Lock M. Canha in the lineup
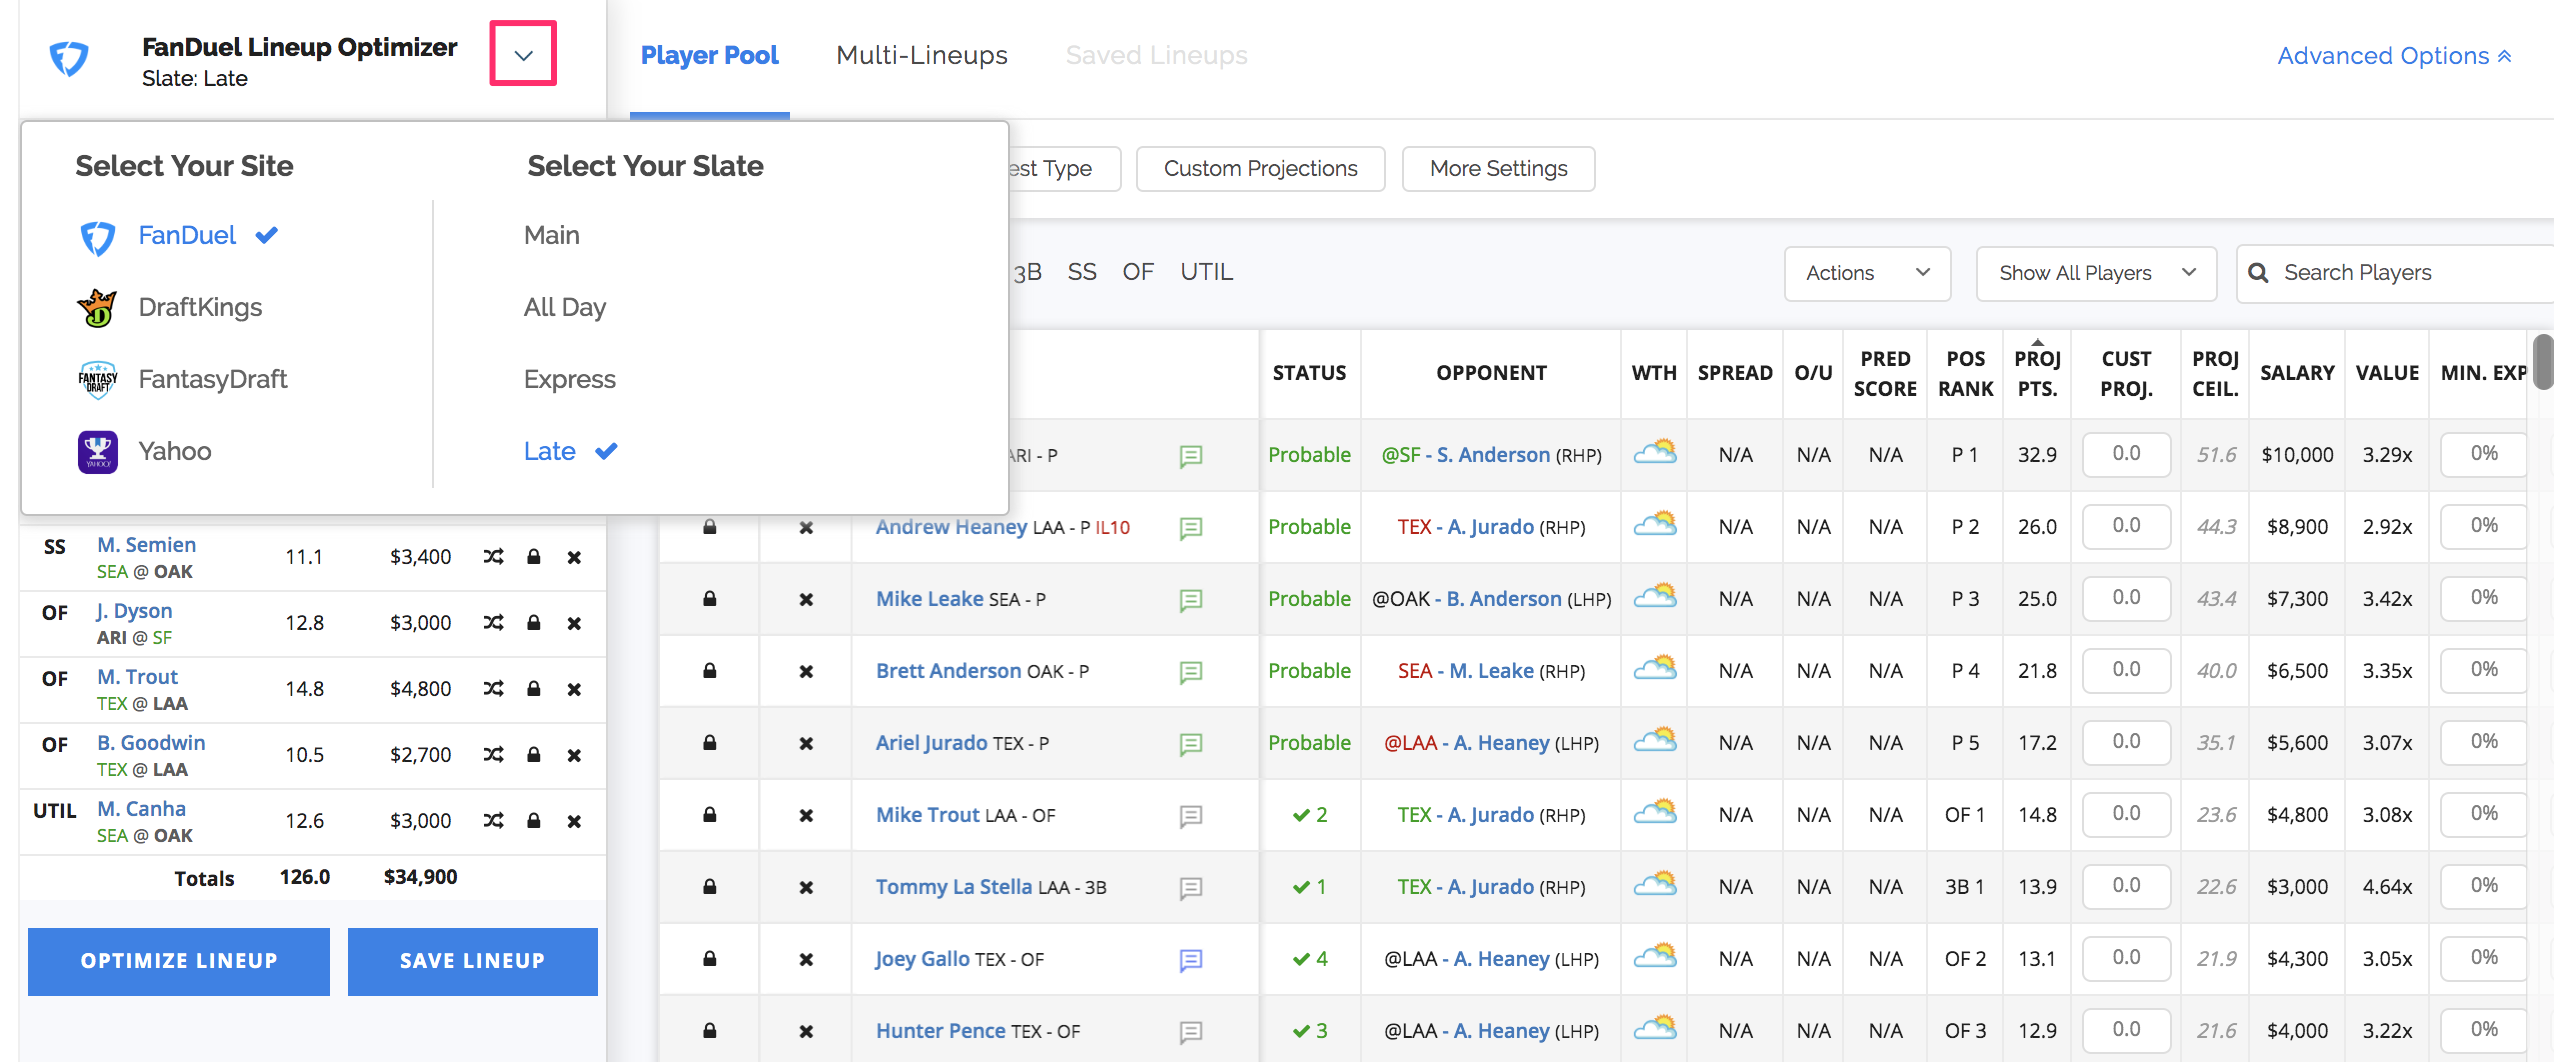 coord(534,821)
